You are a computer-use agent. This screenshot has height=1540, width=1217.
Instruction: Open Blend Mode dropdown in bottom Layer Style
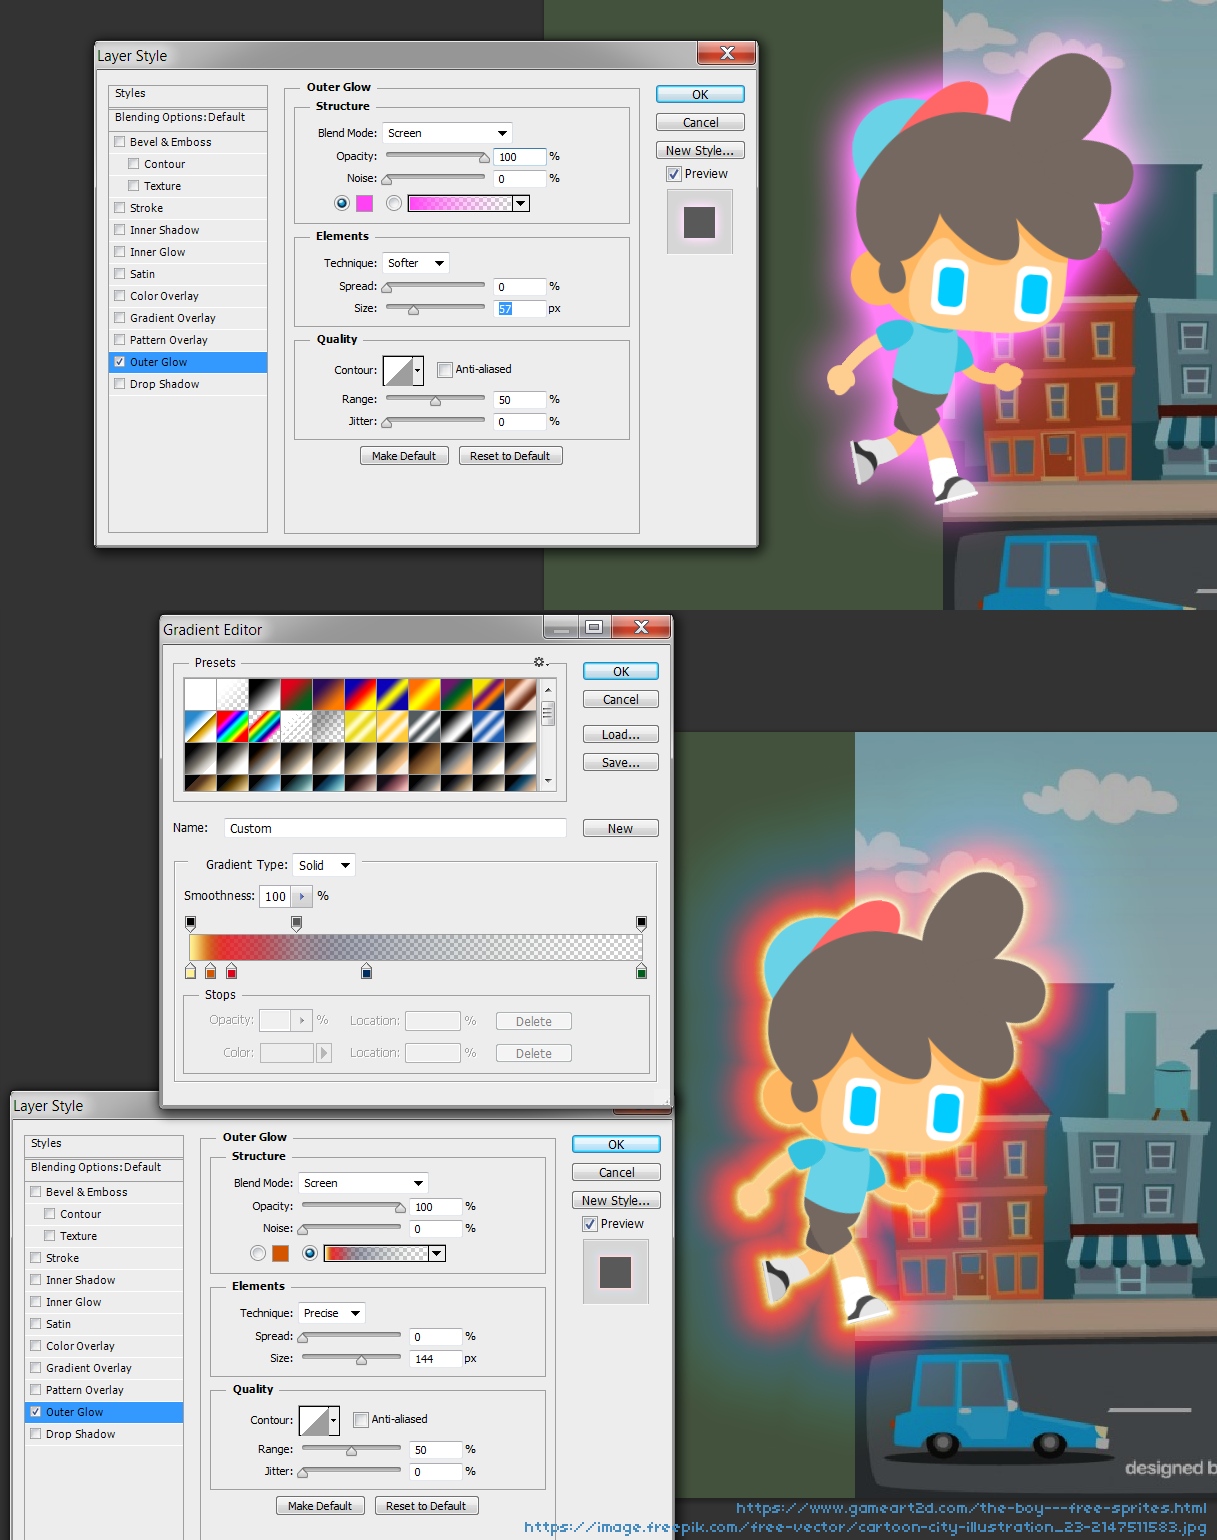click(x=363, y=1183)
